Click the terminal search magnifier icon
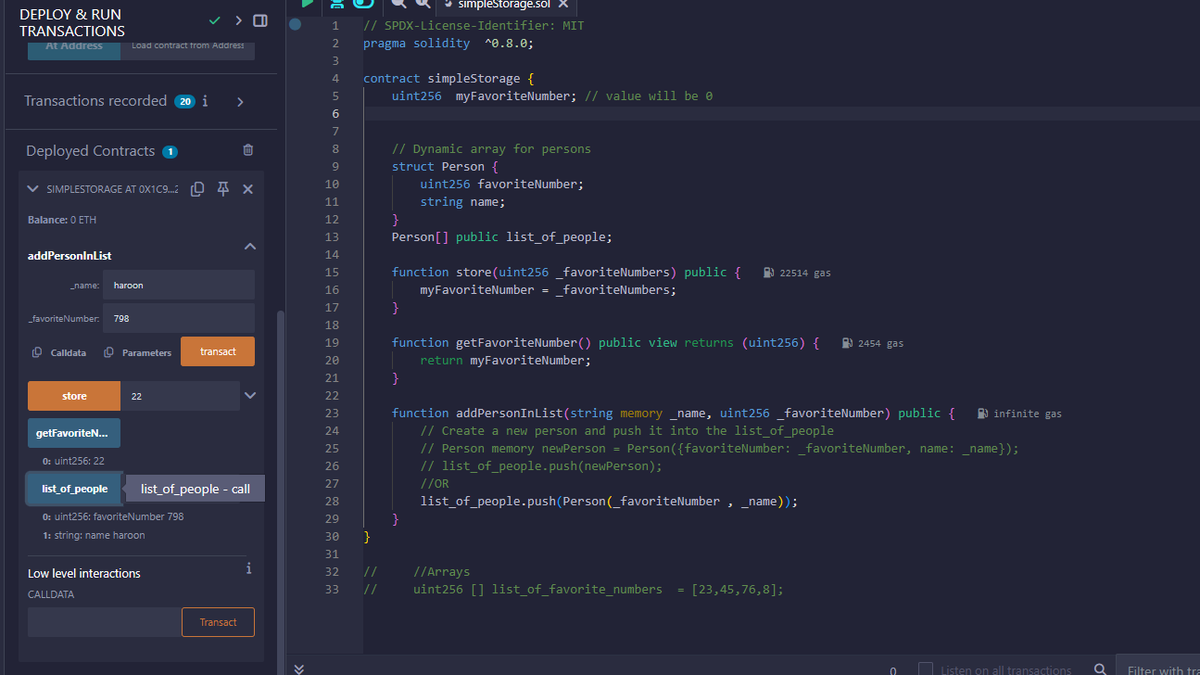The width and height of the screenshot is (1200, 675). [x=1100, y=668]
